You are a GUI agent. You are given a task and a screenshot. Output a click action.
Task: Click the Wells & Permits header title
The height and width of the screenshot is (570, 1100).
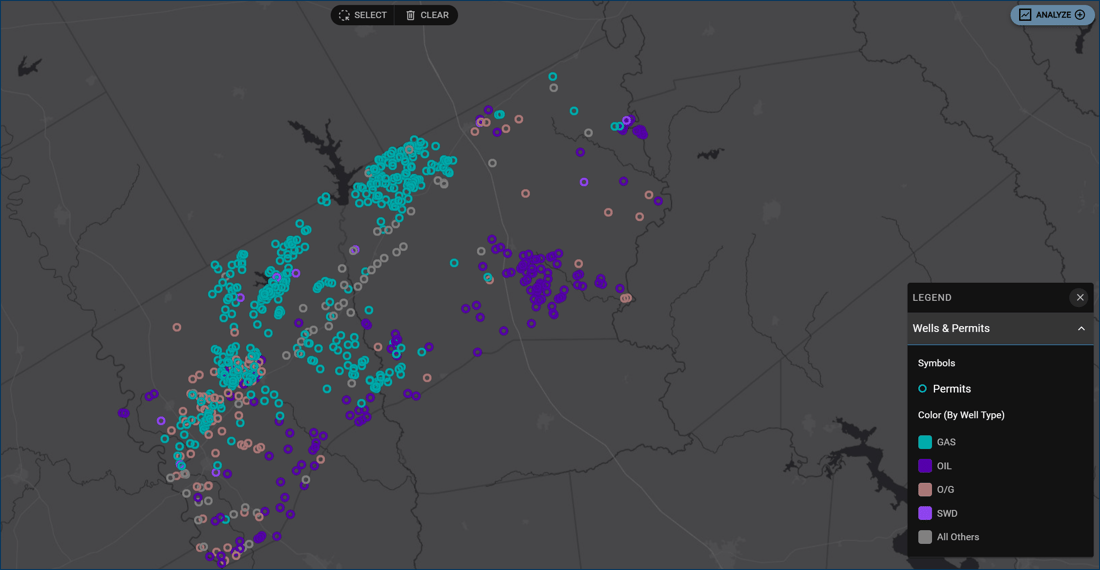(951, 328)
